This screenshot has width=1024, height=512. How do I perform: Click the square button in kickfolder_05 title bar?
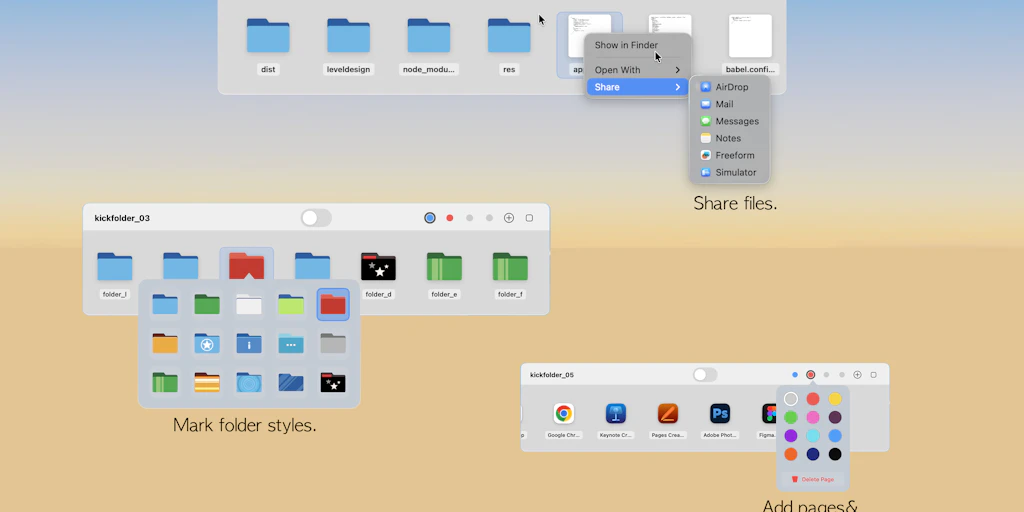pos(873,375)
